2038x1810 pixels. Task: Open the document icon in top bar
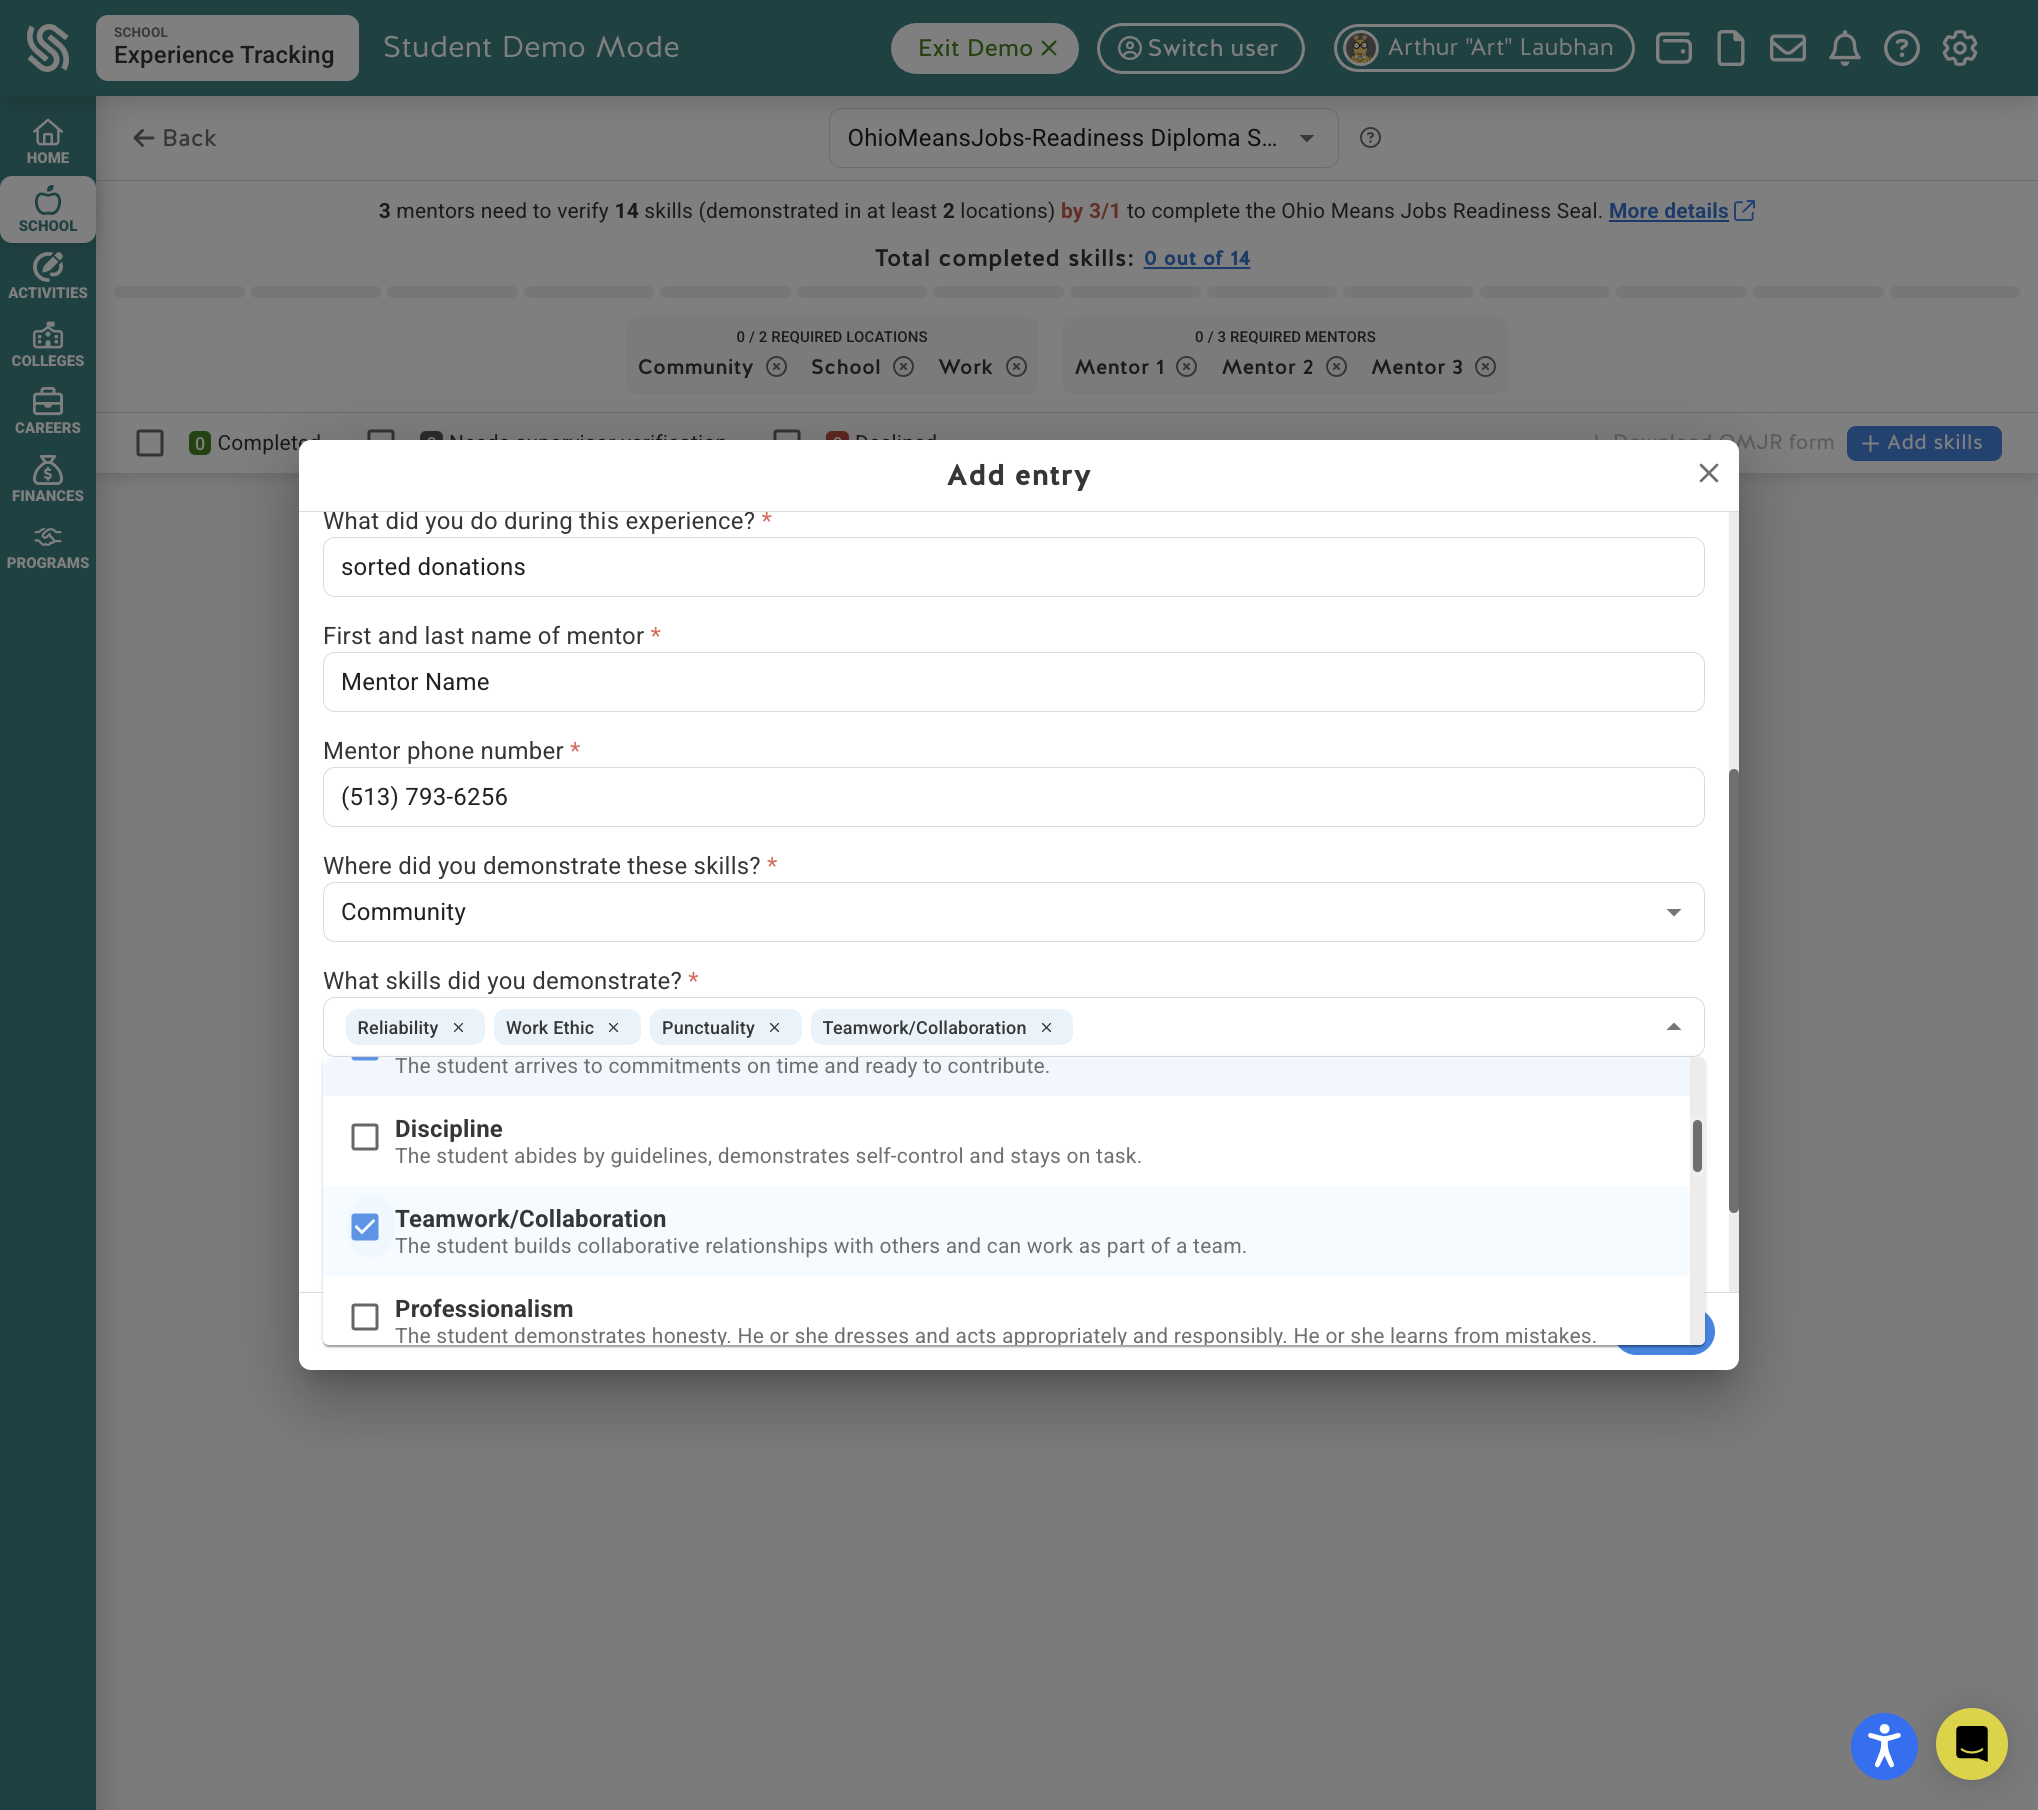(1730, 48)
